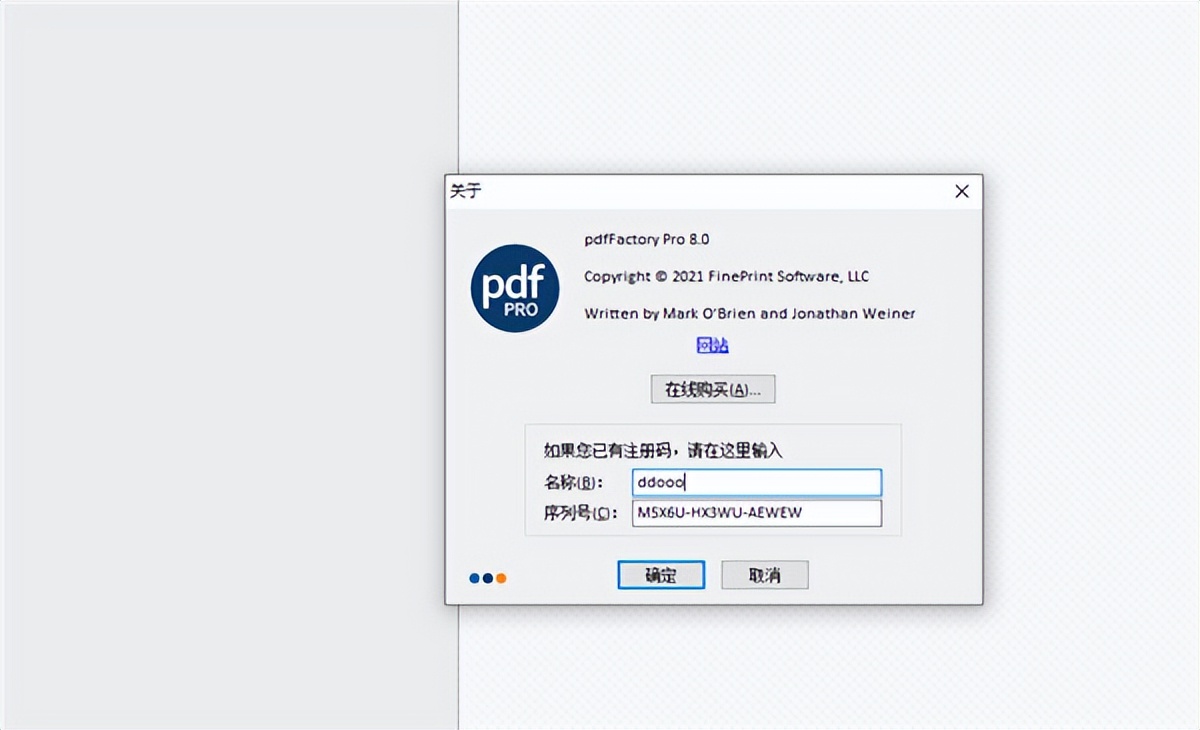This screenshot has height=730, width=1200.
Task: Click inside the 名称 name field
Action: [760, 482]
